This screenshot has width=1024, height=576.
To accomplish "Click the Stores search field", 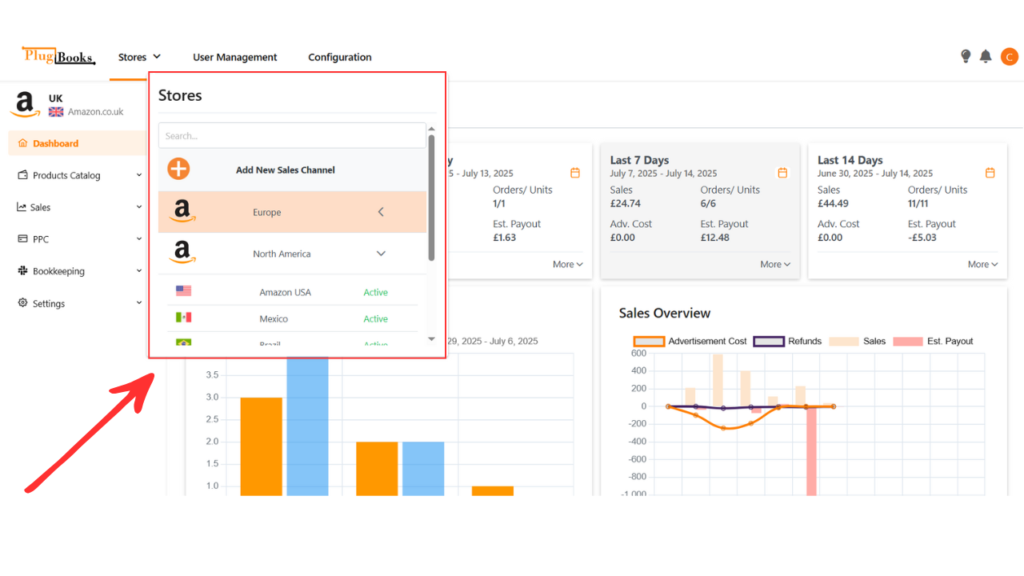I will tap(292, 136).
